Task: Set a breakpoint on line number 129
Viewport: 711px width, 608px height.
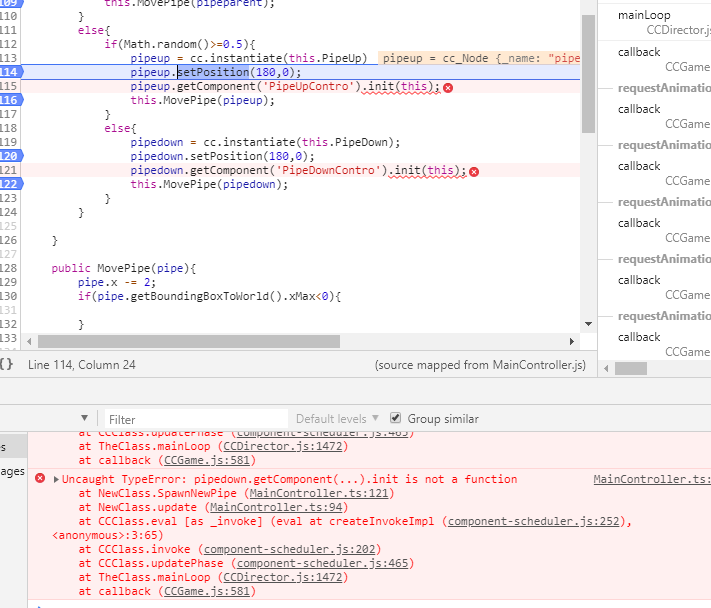Action: point(9,282)
